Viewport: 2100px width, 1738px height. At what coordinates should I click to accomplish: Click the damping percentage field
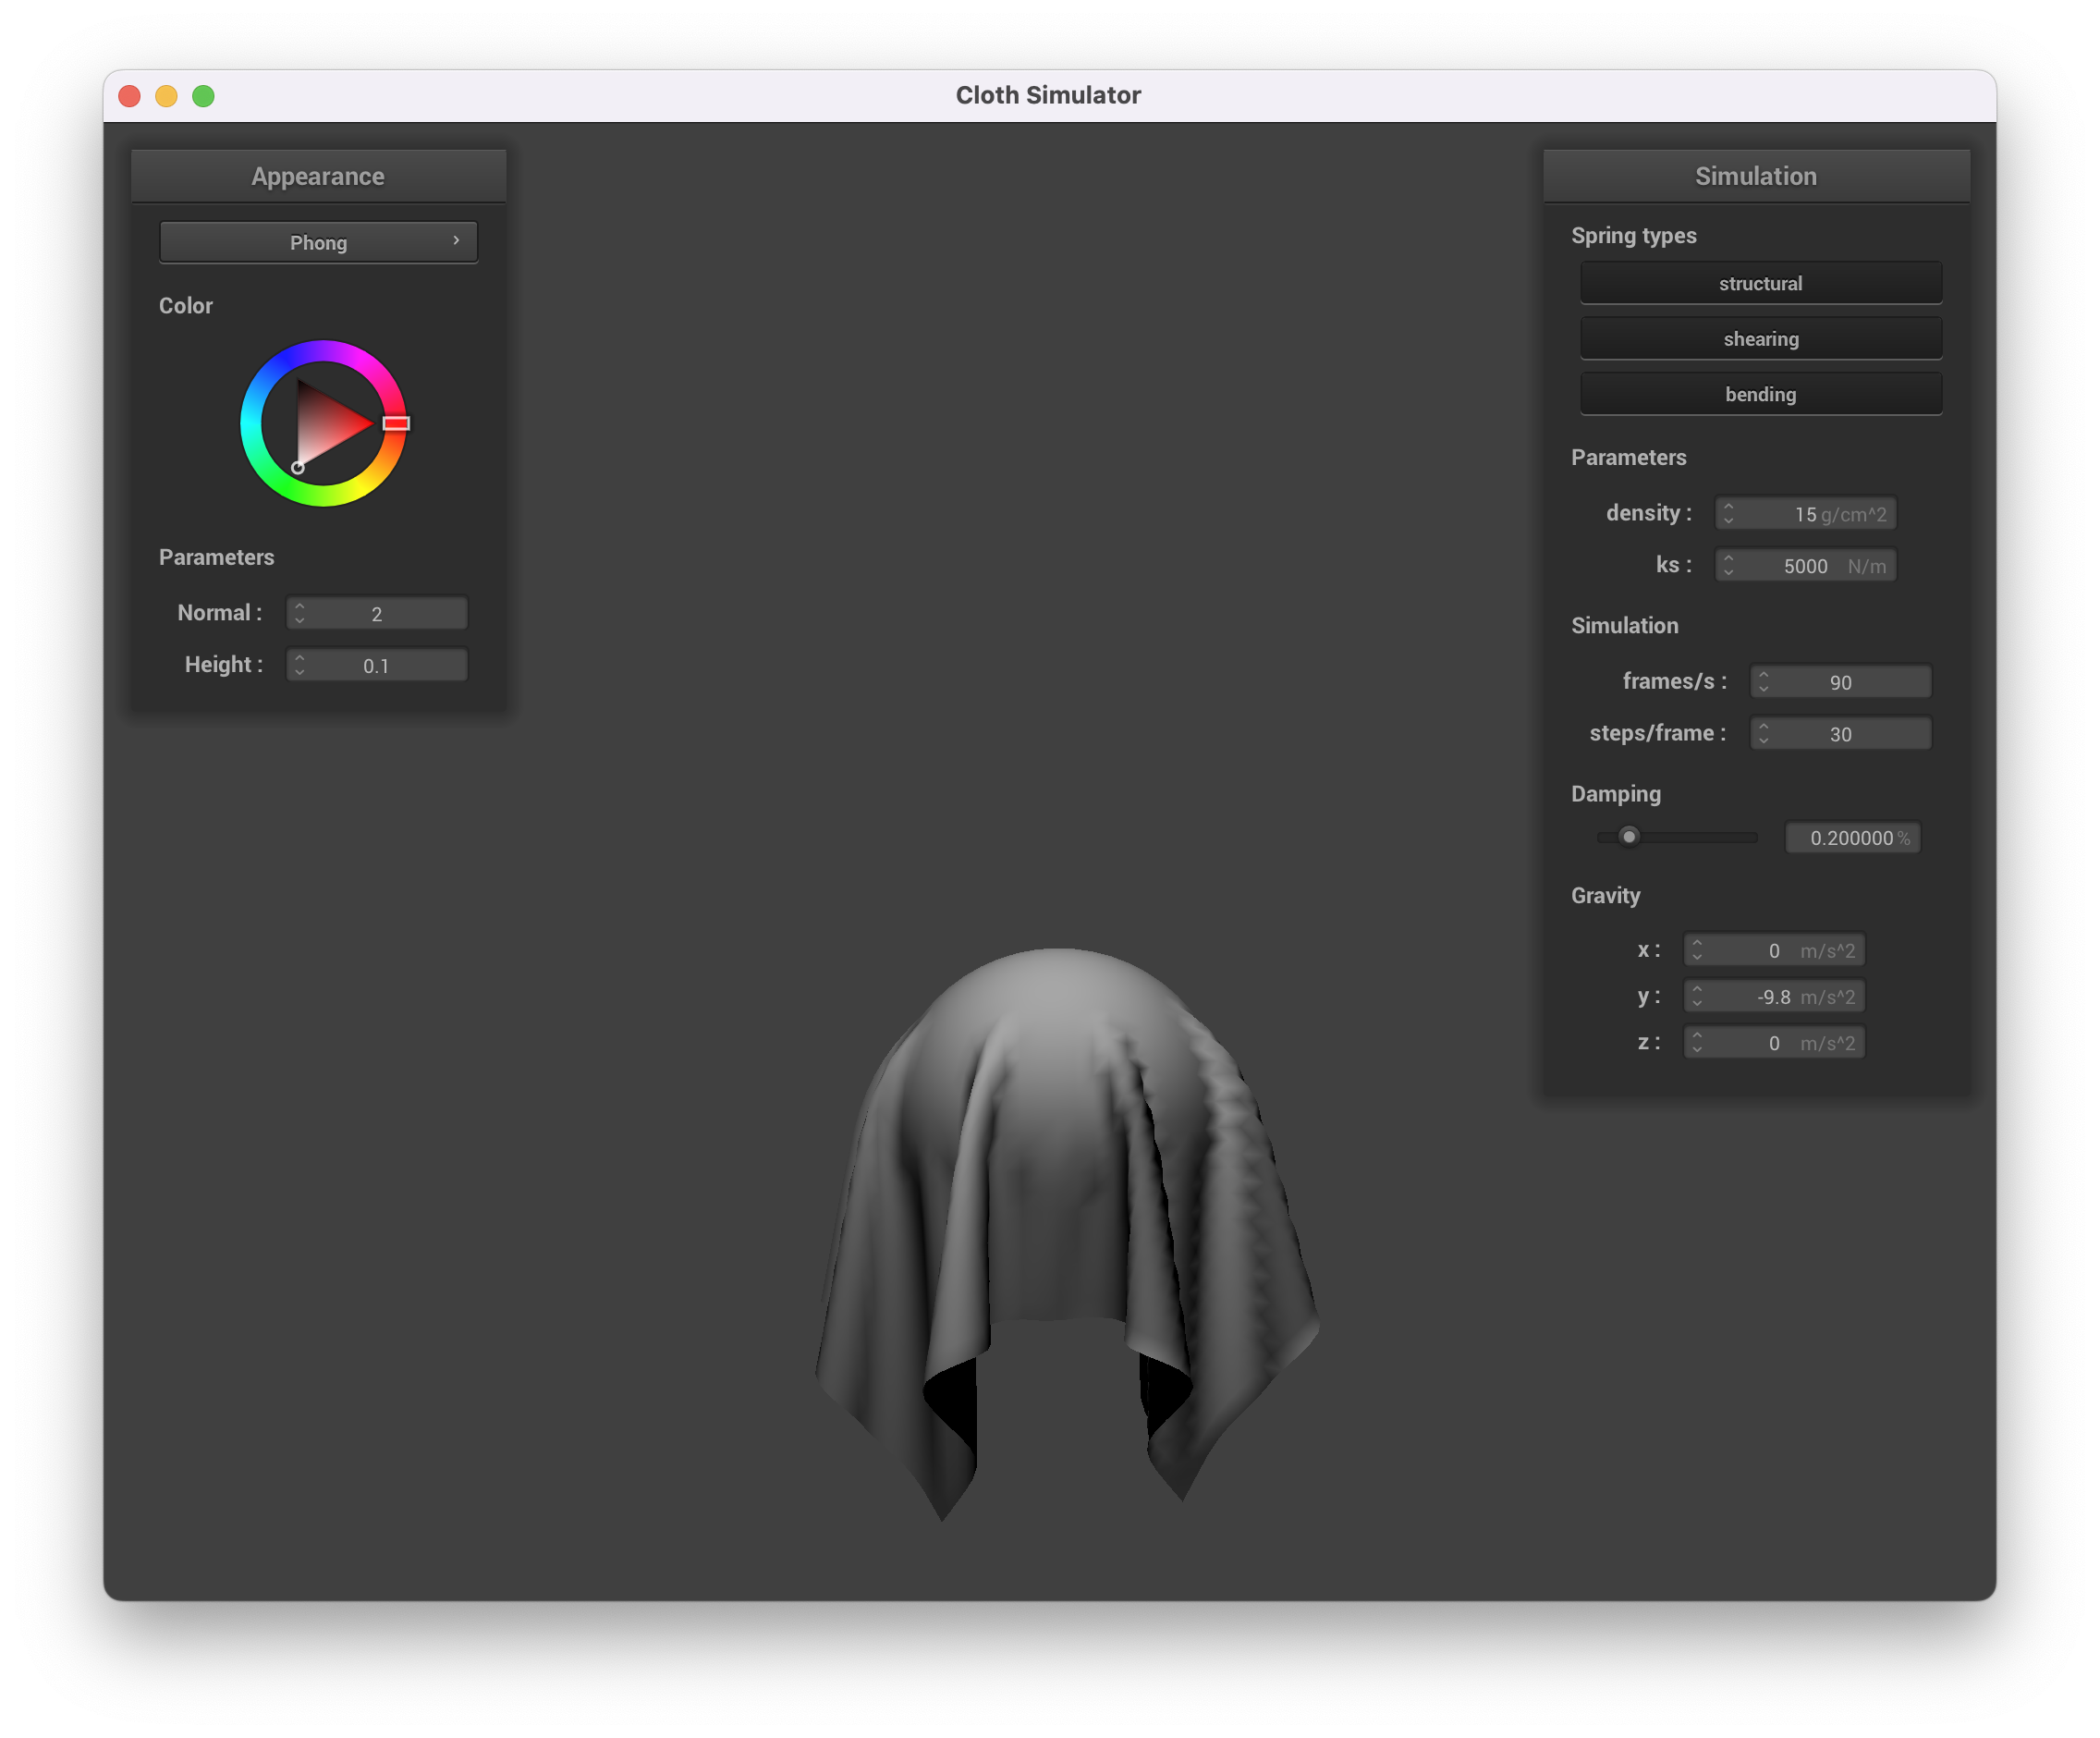(1853, 837)
